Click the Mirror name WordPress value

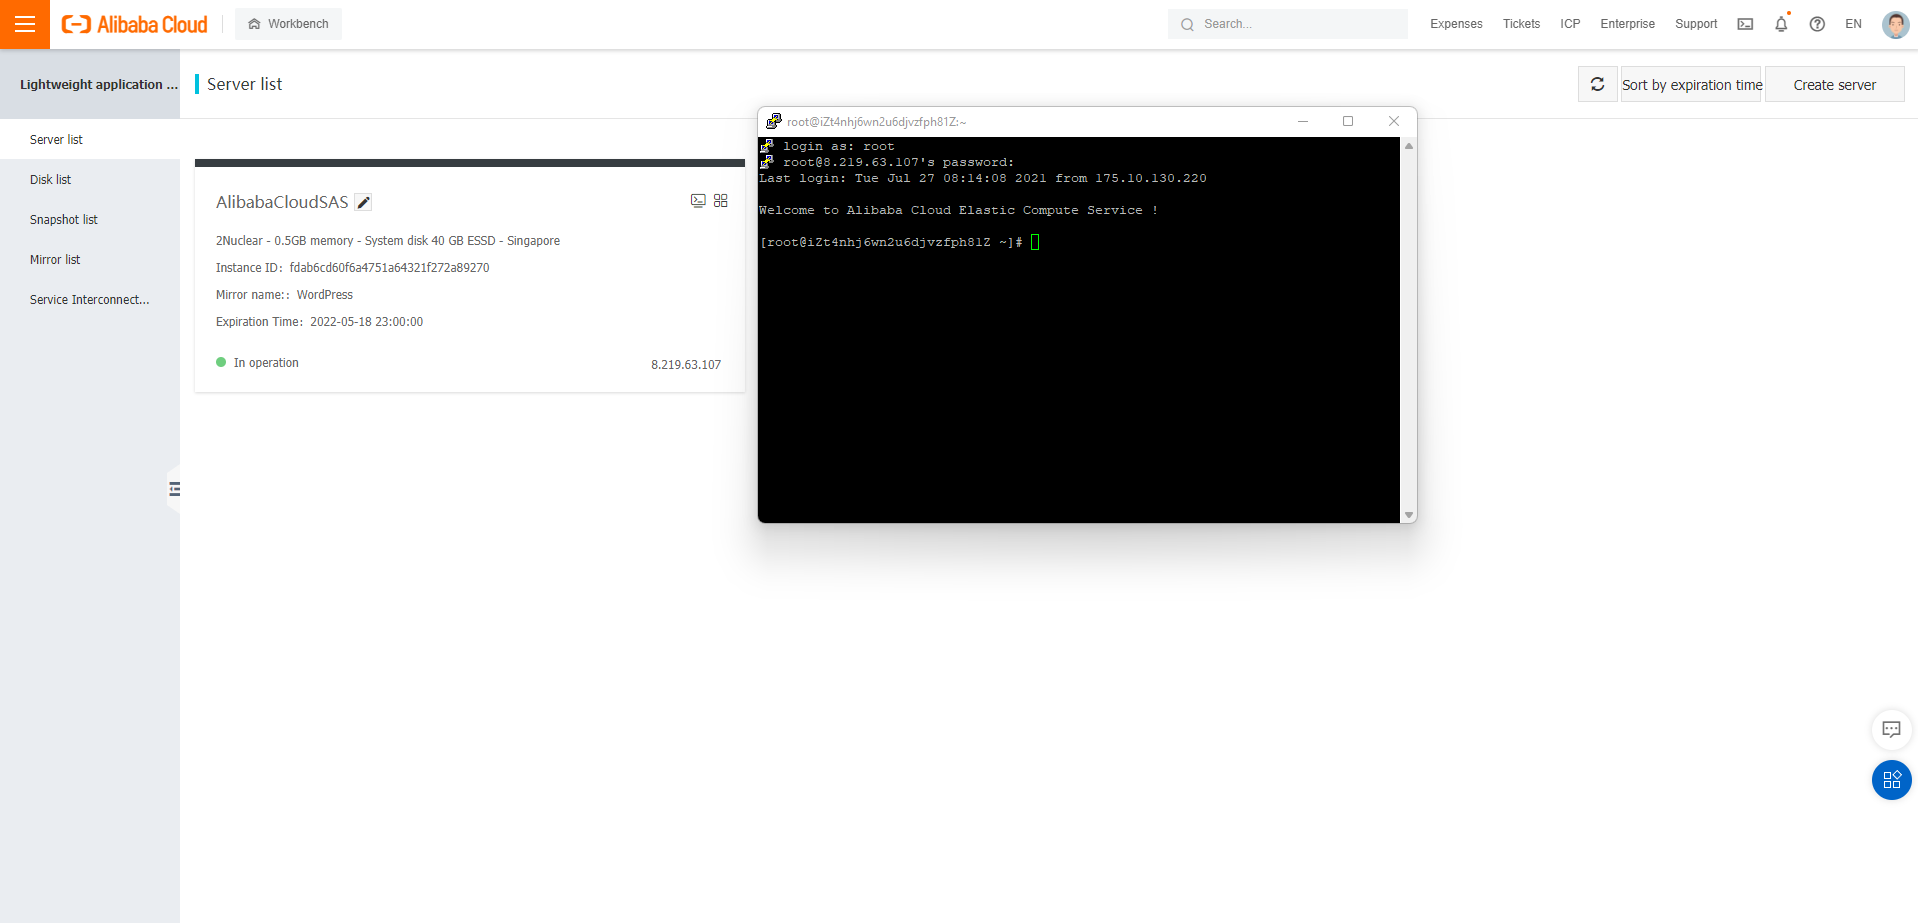click(324, 295)
